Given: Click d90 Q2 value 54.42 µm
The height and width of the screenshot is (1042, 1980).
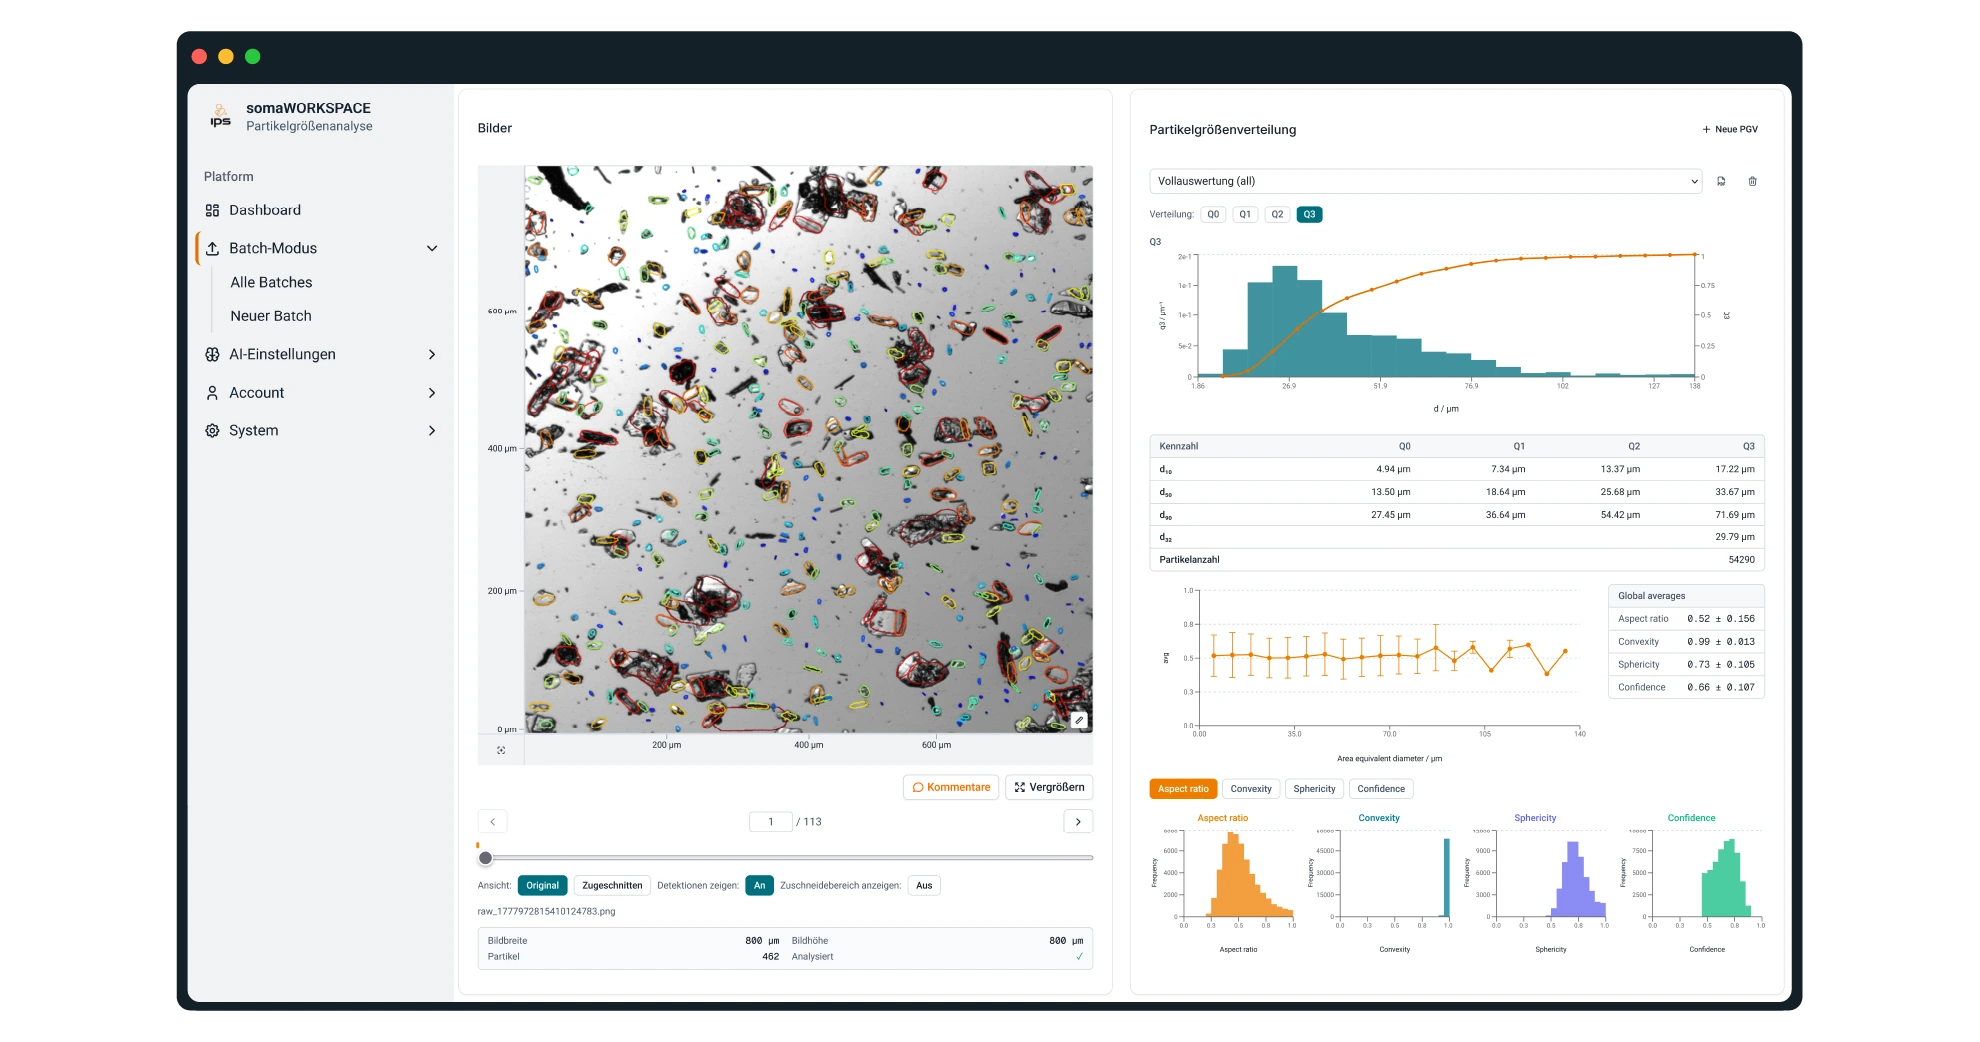Looking at the screenshot, I should 1620,515.
